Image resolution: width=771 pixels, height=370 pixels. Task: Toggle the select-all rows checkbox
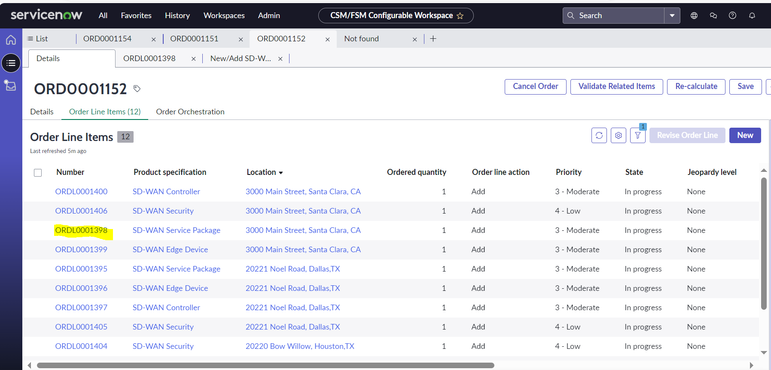click(38, 173)
